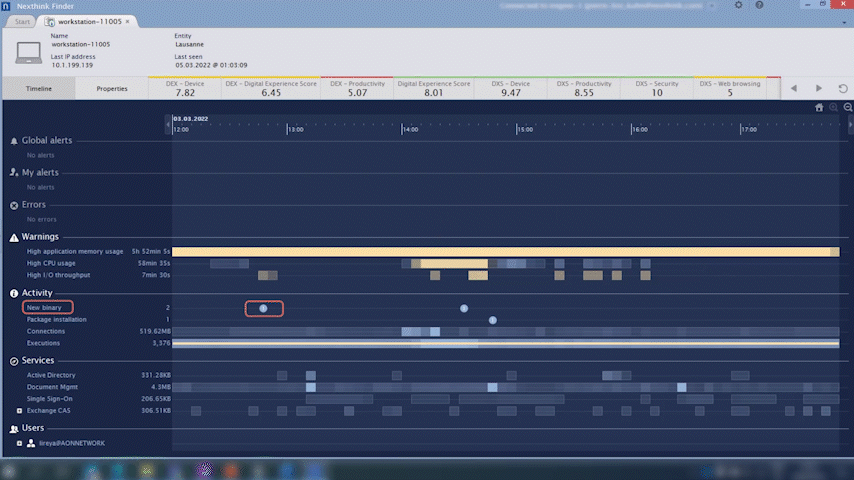
Task: Close the workstation-11005 tab
Action: point(127,21)
